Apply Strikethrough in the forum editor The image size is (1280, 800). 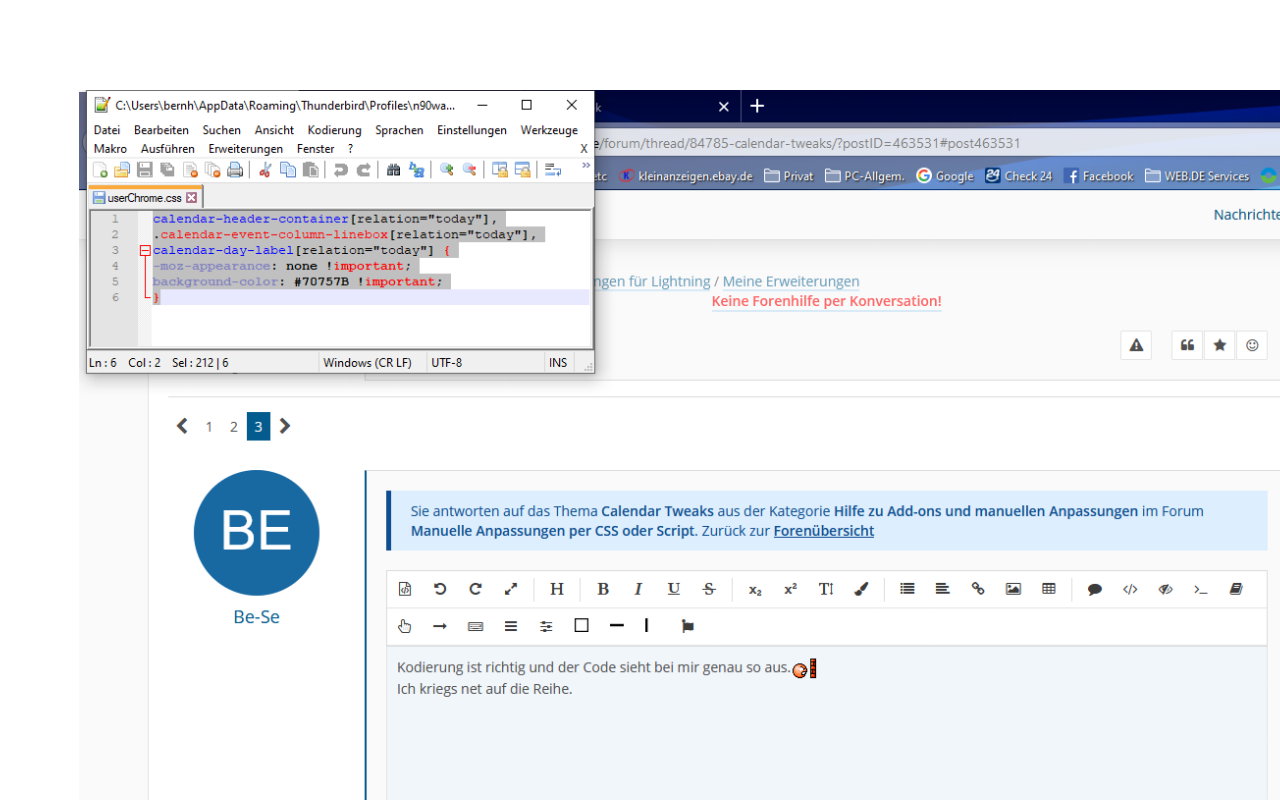(709, 589)
